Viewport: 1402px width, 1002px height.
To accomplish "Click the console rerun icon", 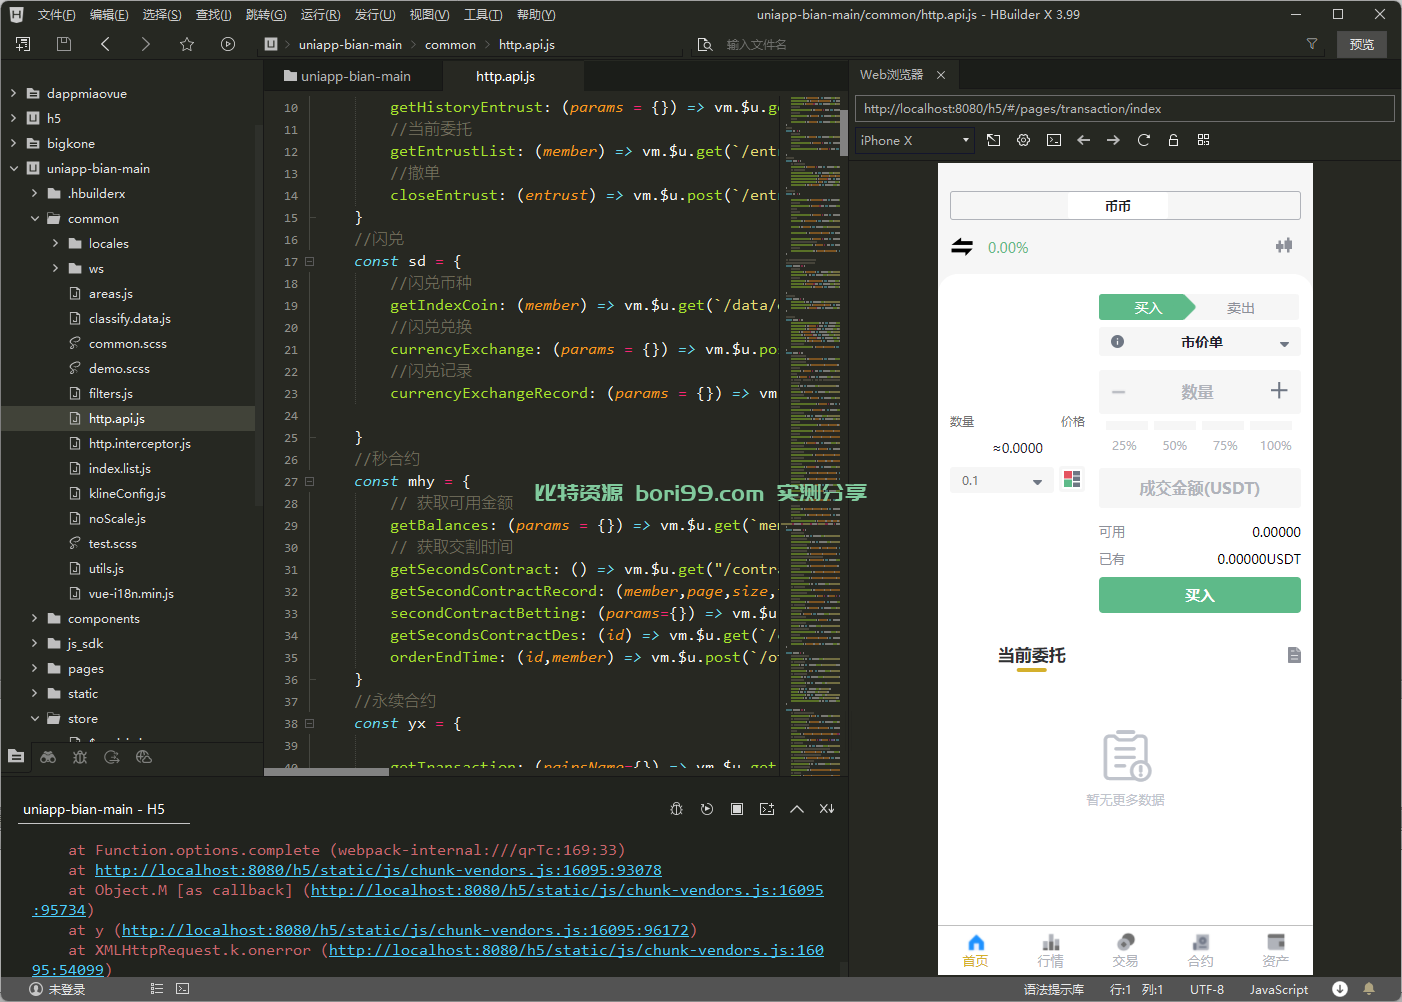I will point(707,809).
